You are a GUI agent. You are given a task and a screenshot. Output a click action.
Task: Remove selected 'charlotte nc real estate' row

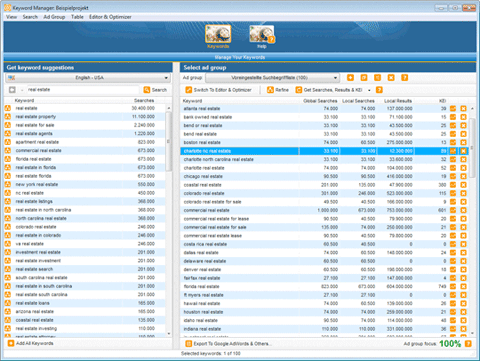[463, 151]
